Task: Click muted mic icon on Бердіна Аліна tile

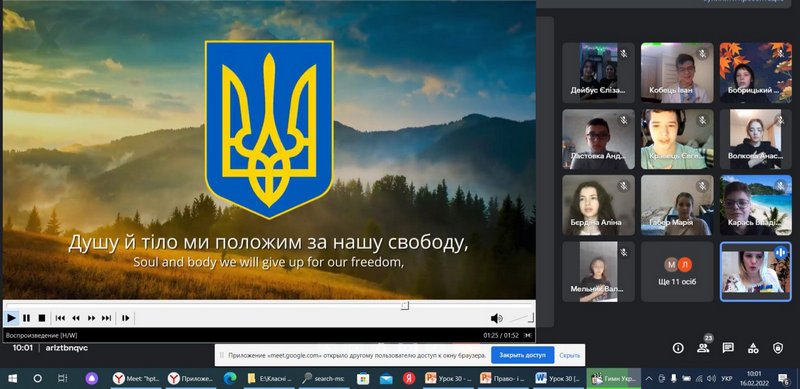Action: pos(623,186)
